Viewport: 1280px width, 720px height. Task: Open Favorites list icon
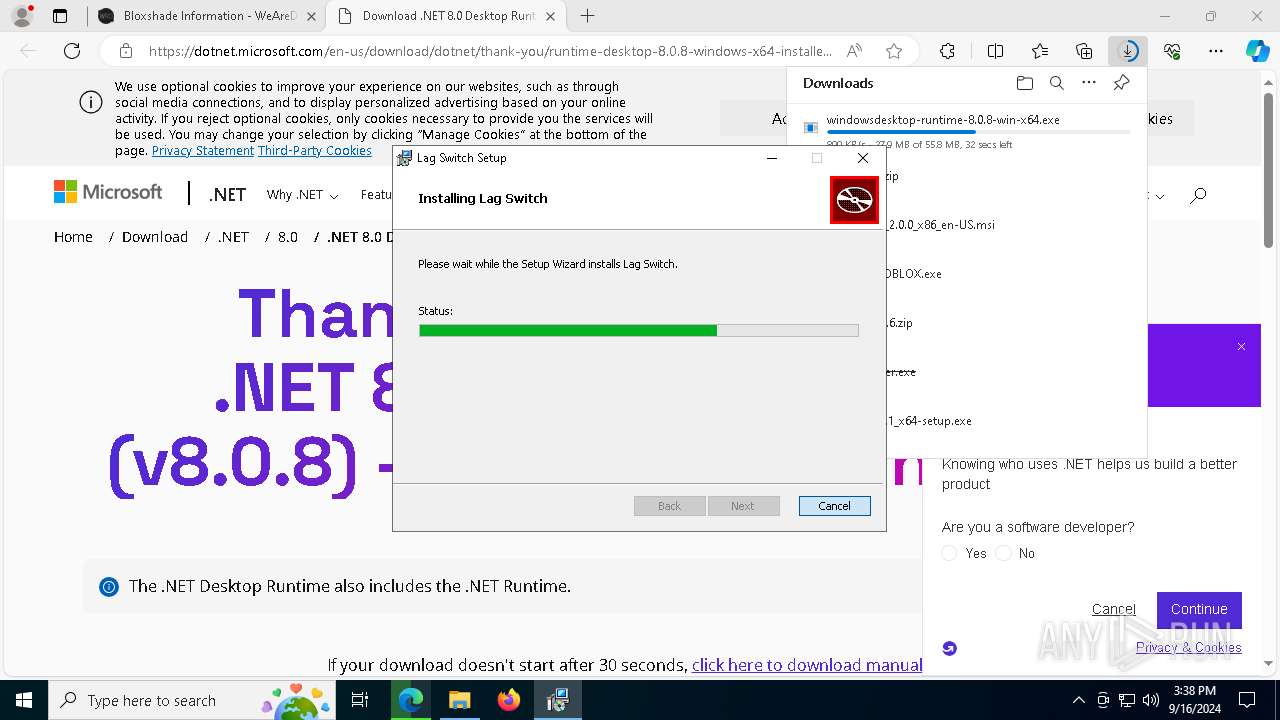click(x=1040, y=51)
